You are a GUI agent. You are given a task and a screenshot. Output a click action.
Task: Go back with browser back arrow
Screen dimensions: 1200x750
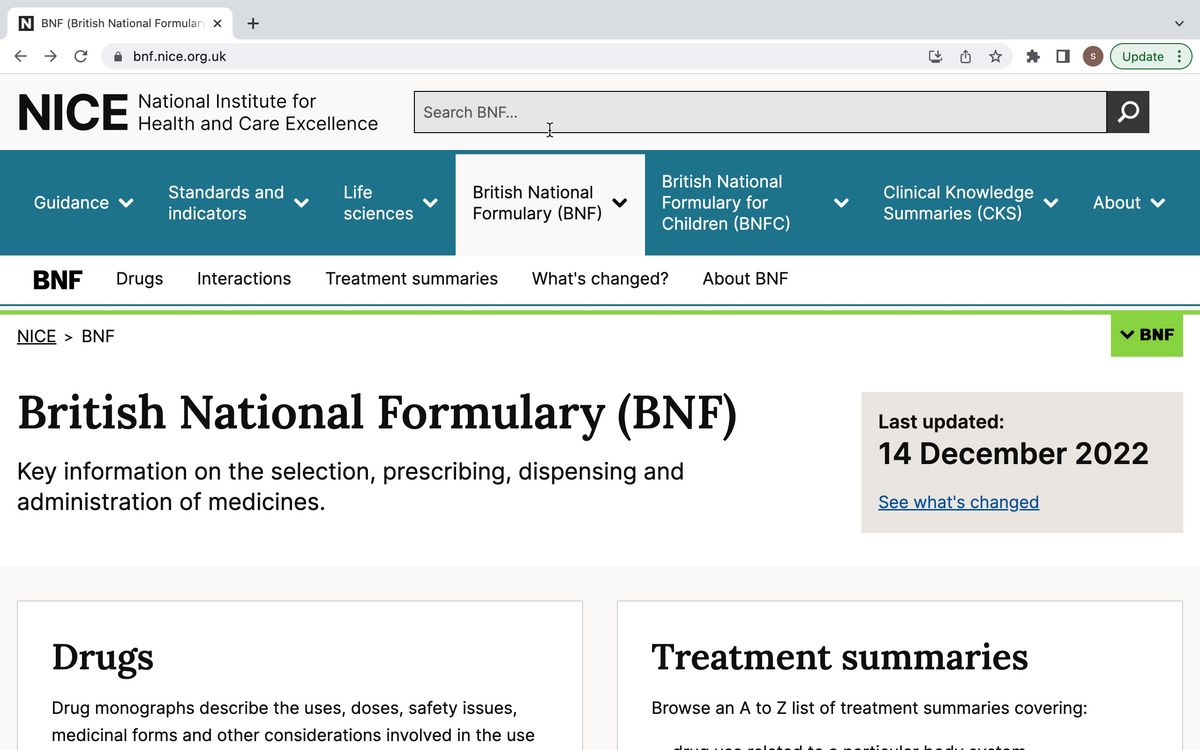click(21, 57)
